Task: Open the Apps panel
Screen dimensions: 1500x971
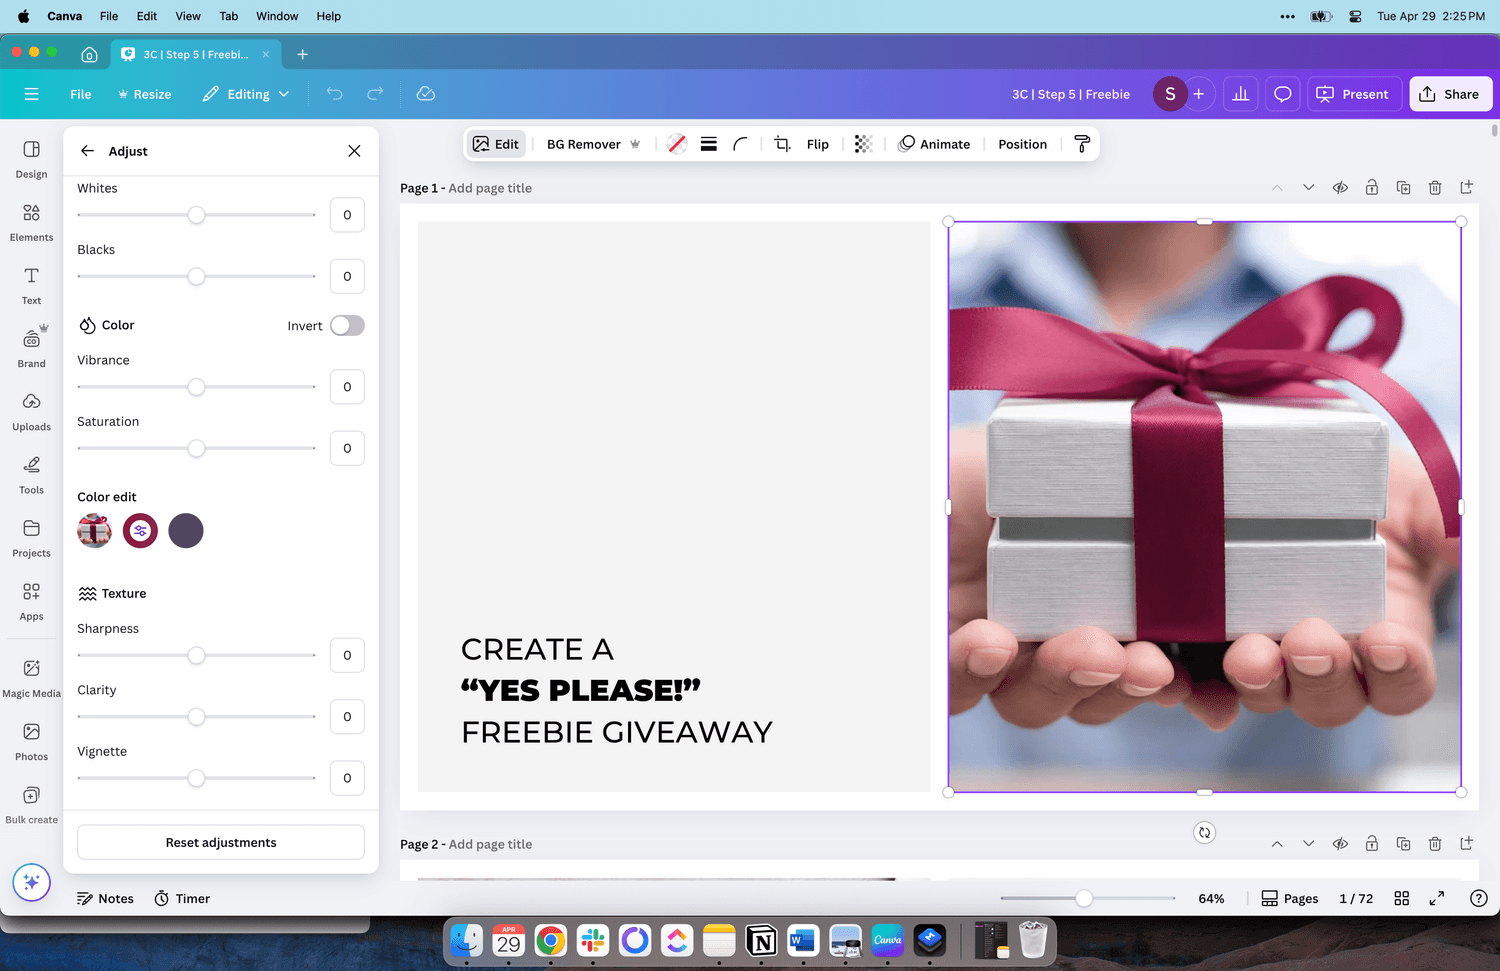Action: point(31,601)
